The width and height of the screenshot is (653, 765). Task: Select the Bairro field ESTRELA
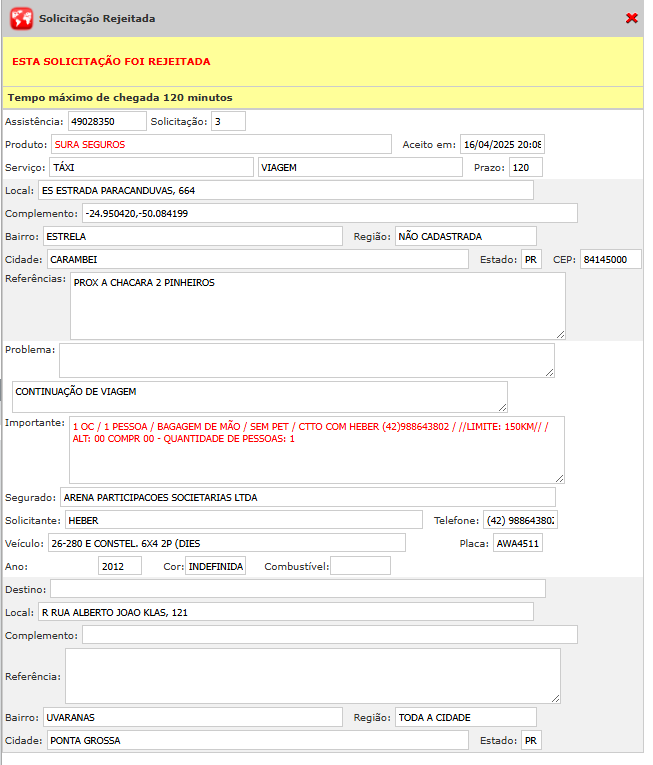click(x=193, y=236)
